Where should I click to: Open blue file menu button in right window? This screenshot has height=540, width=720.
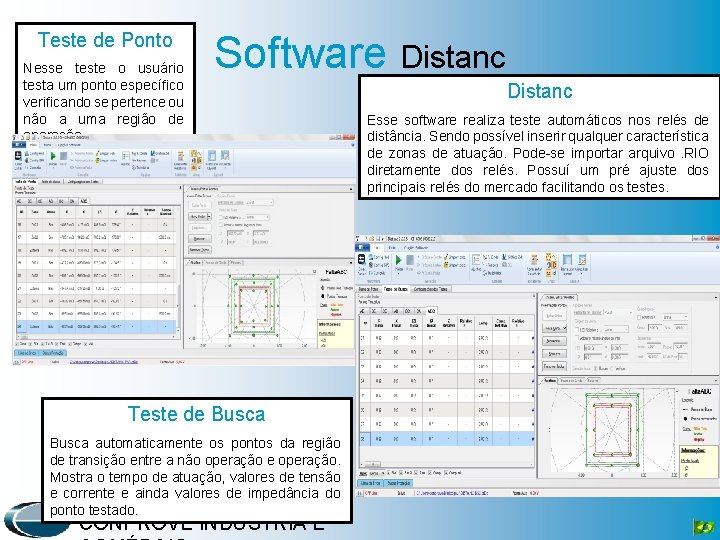click(362, 248)
